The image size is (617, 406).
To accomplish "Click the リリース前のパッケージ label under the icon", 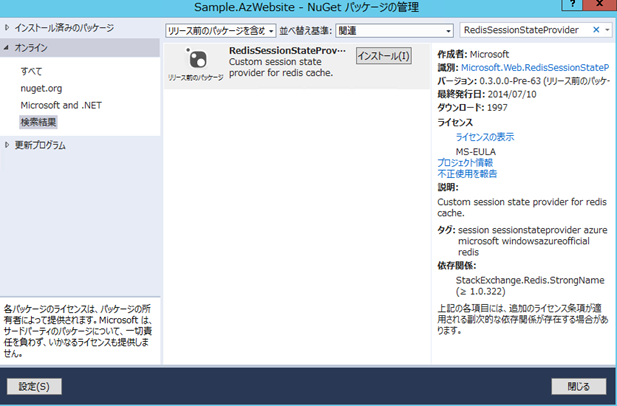I will [x=196, y=78].
